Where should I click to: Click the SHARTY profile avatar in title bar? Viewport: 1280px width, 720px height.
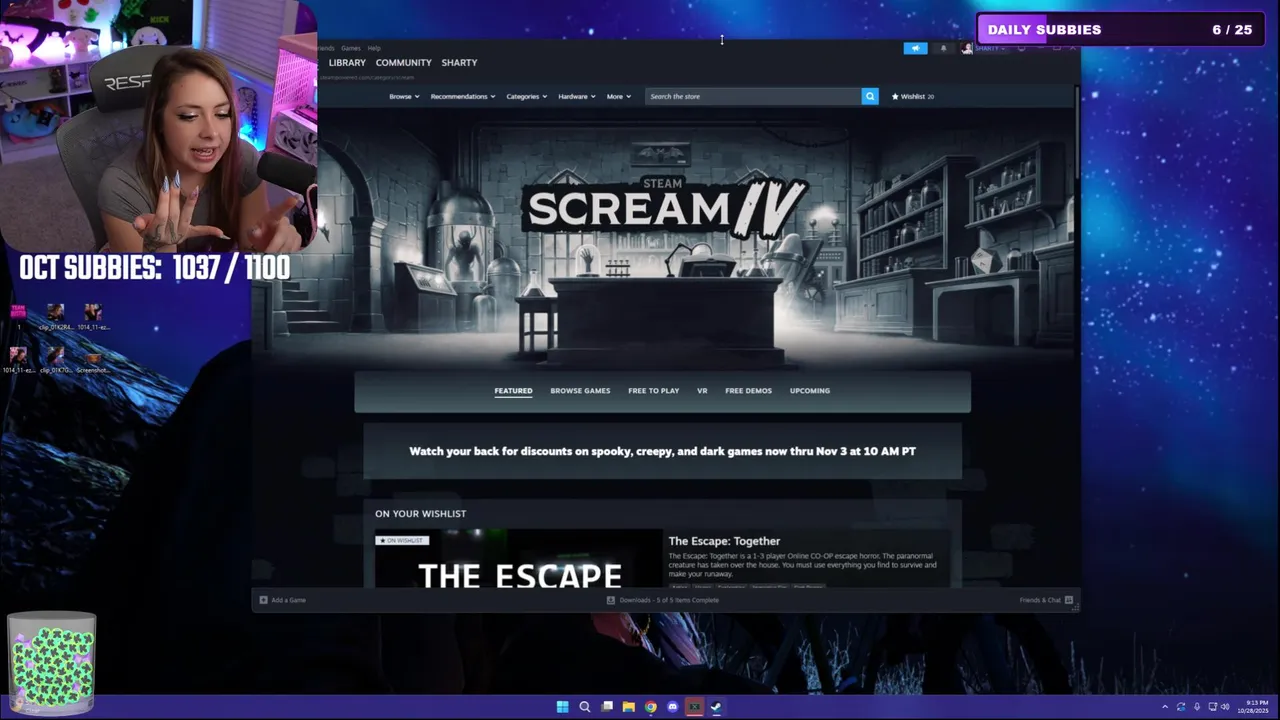[967, 48]
